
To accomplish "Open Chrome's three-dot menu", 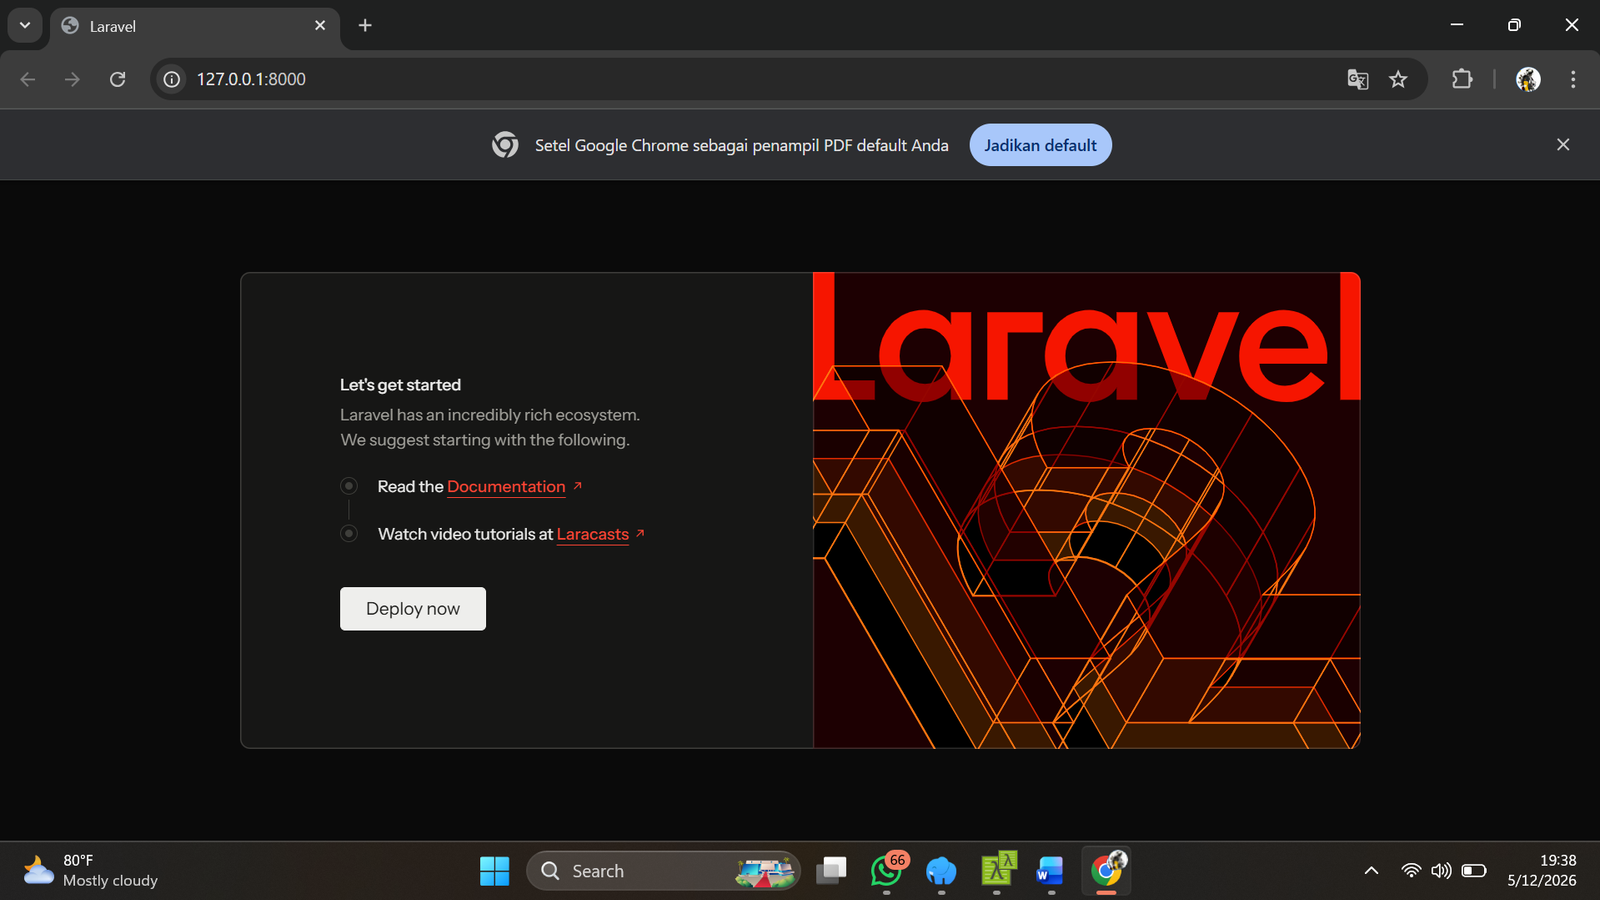I will pos(1573,79).
